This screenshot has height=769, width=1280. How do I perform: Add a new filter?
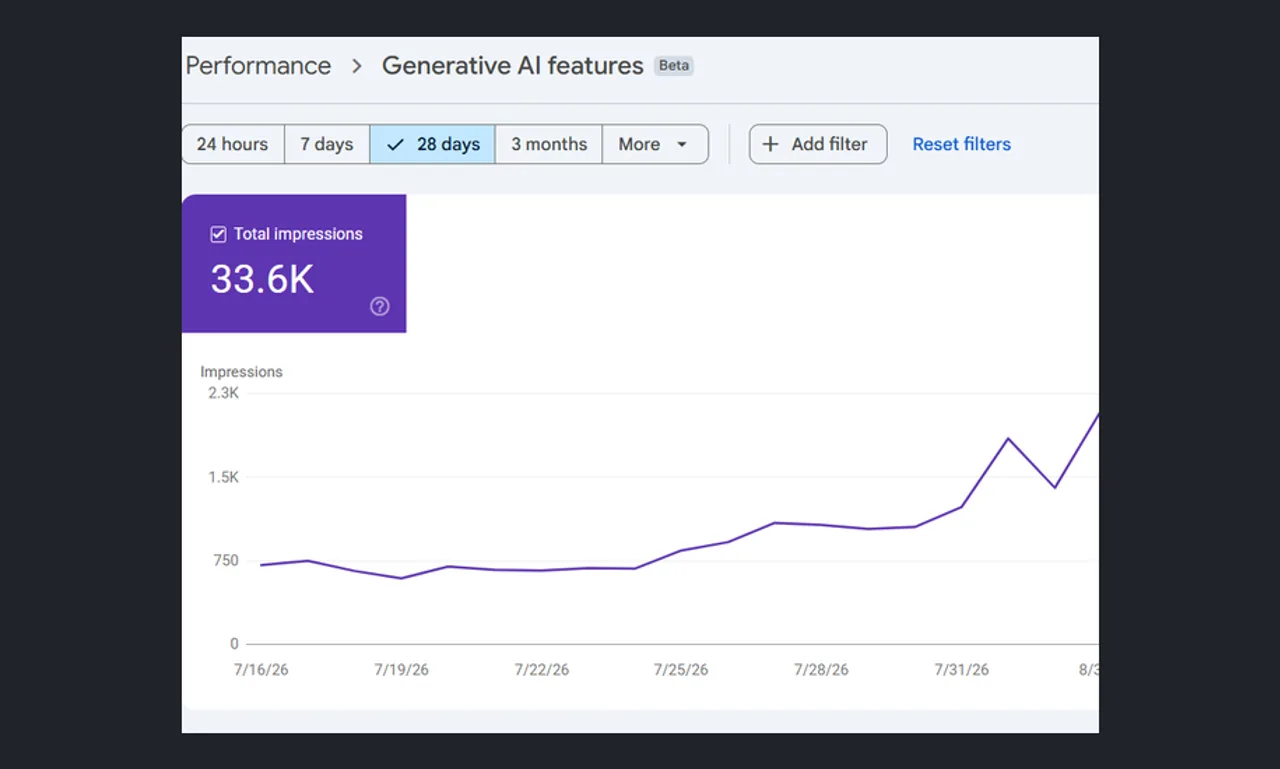click(818, 144)
